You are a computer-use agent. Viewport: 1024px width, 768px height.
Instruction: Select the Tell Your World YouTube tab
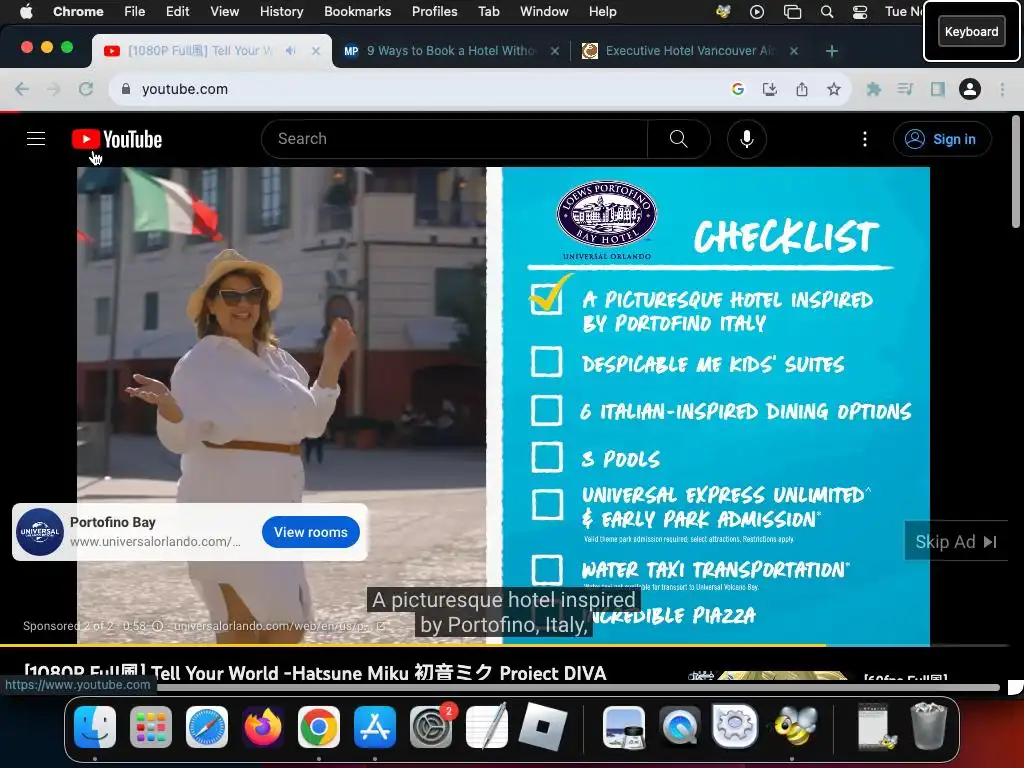pos(200,50)
